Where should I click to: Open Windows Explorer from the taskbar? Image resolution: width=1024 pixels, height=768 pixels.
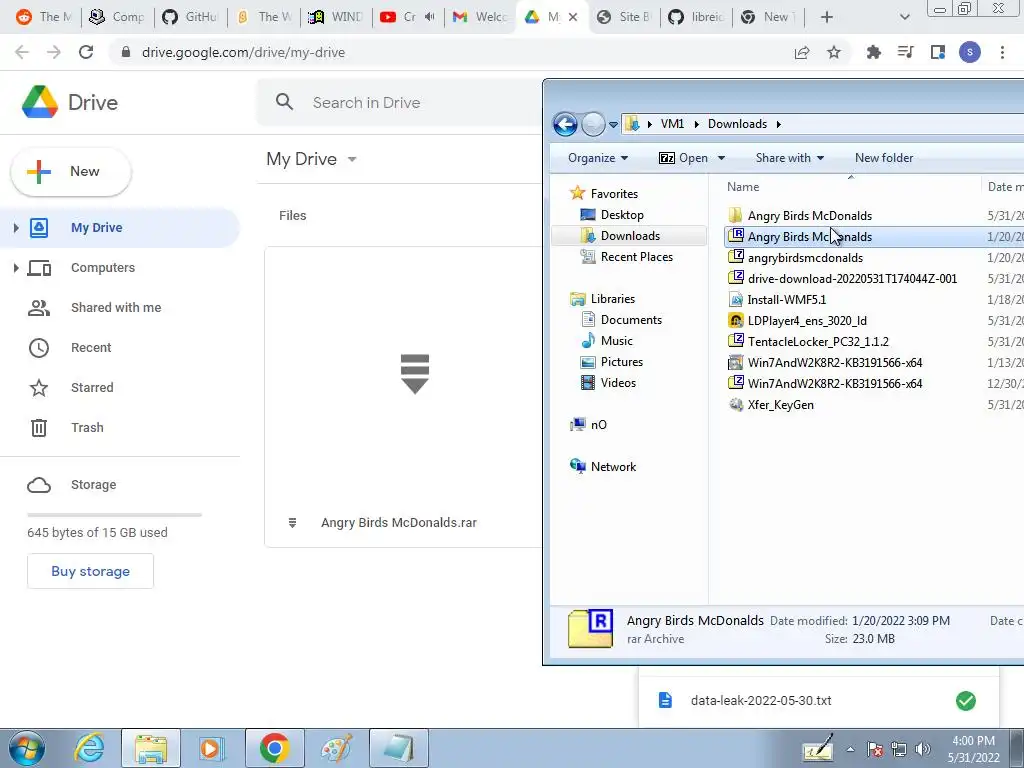click(151, 748)
